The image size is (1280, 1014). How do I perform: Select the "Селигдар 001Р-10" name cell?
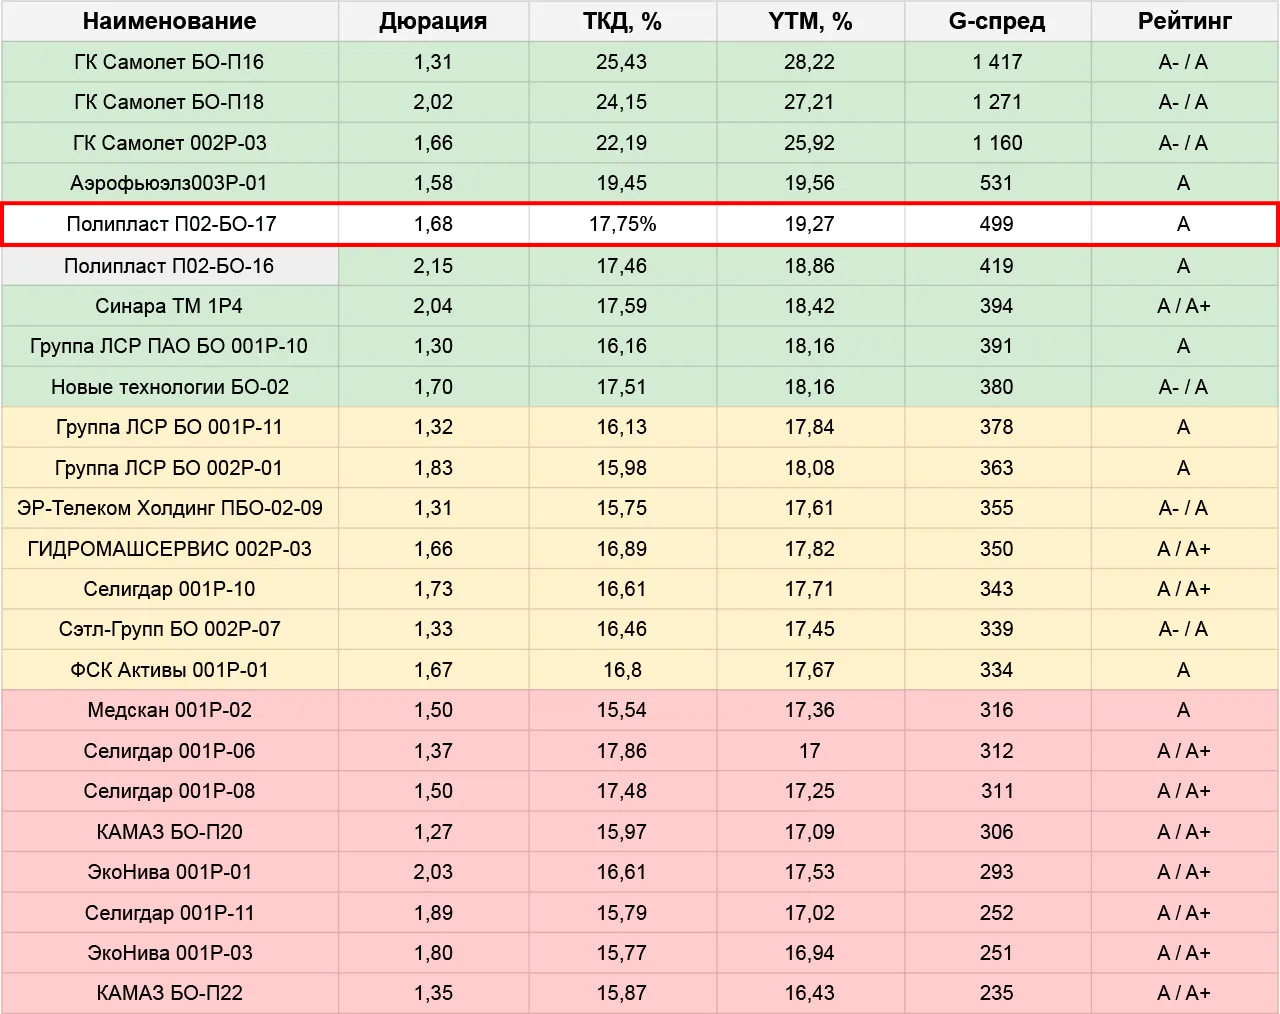169,589
